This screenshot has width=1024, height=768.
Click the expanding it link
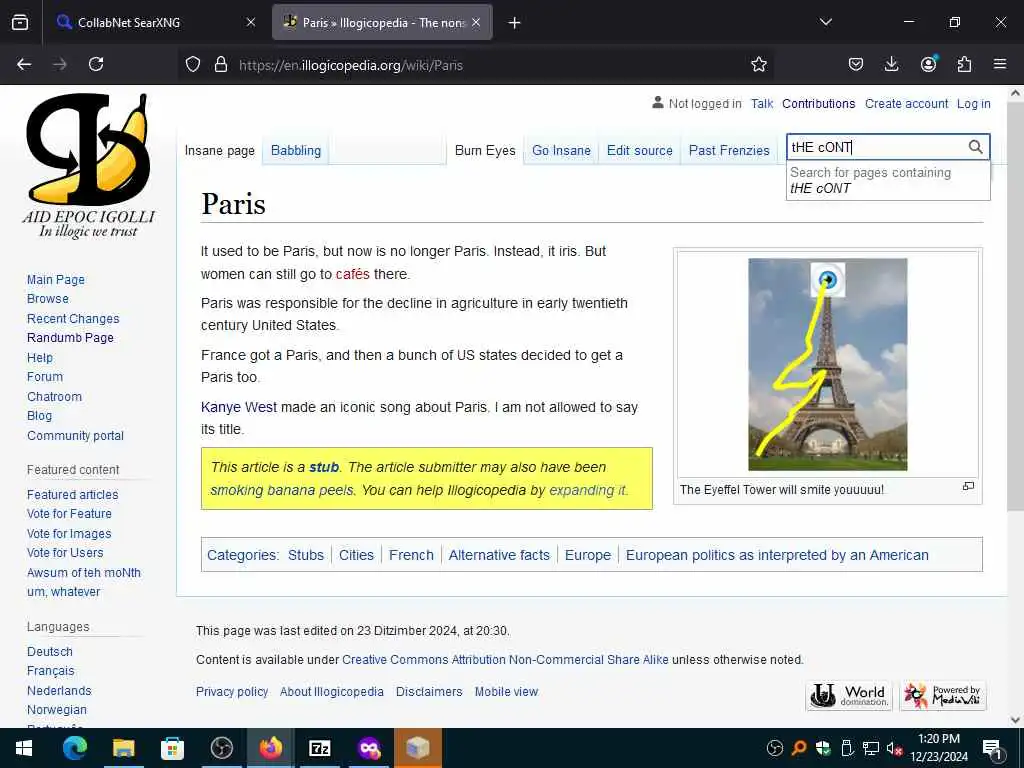pyautogui.click(x=588, y=490)
